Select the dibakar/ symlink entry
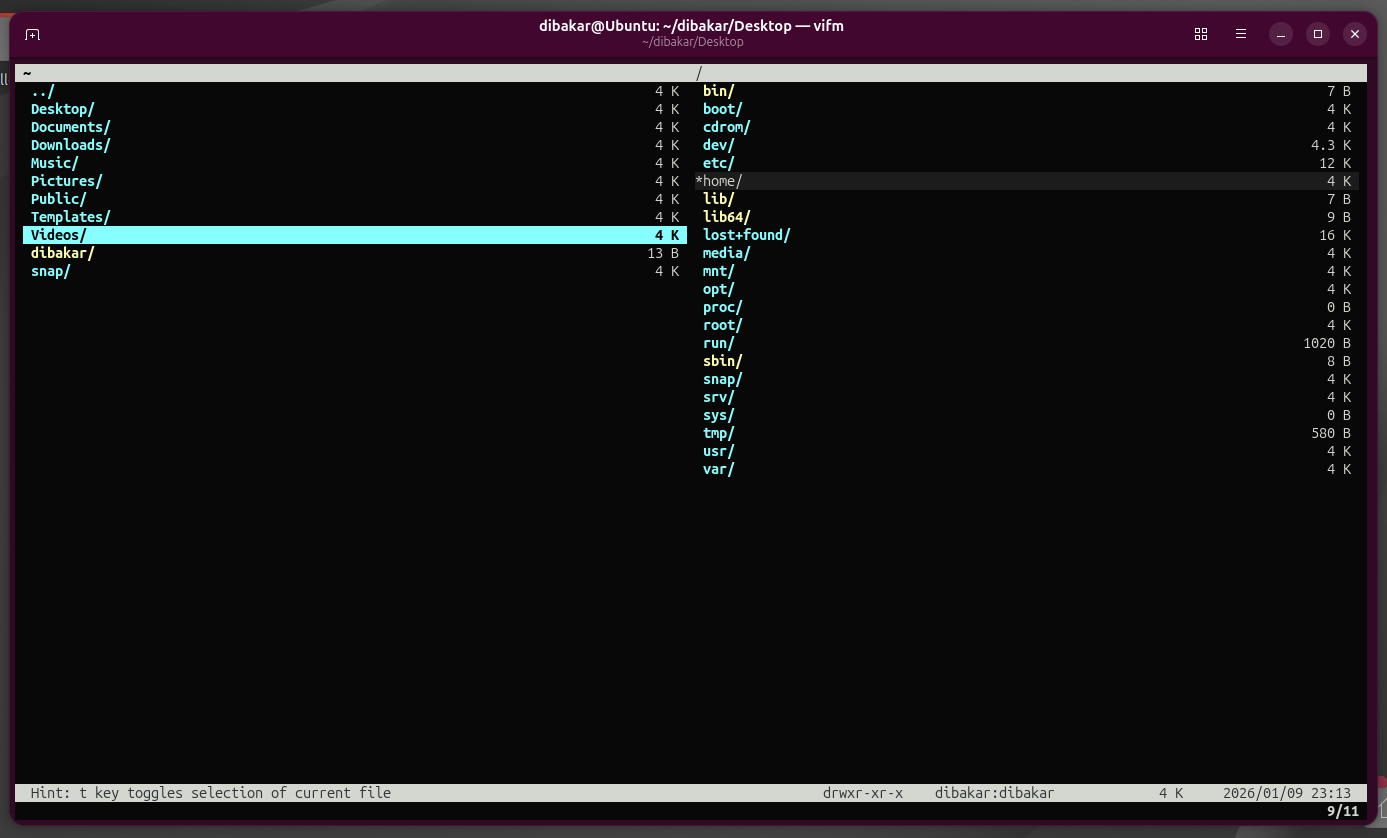This screenshot has width=1387, height=838. tap(63, 253)
